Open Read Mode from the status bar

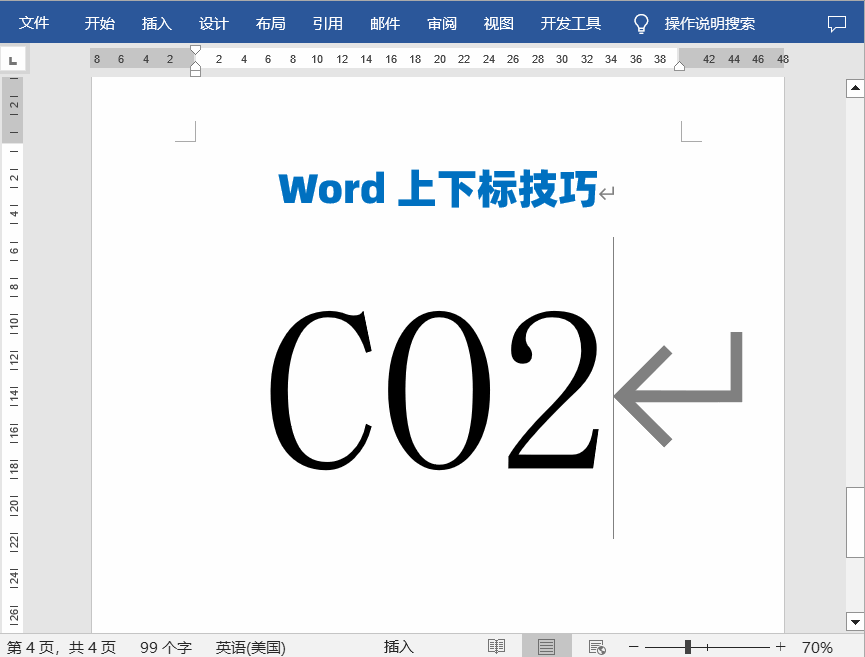click(495, 645)
